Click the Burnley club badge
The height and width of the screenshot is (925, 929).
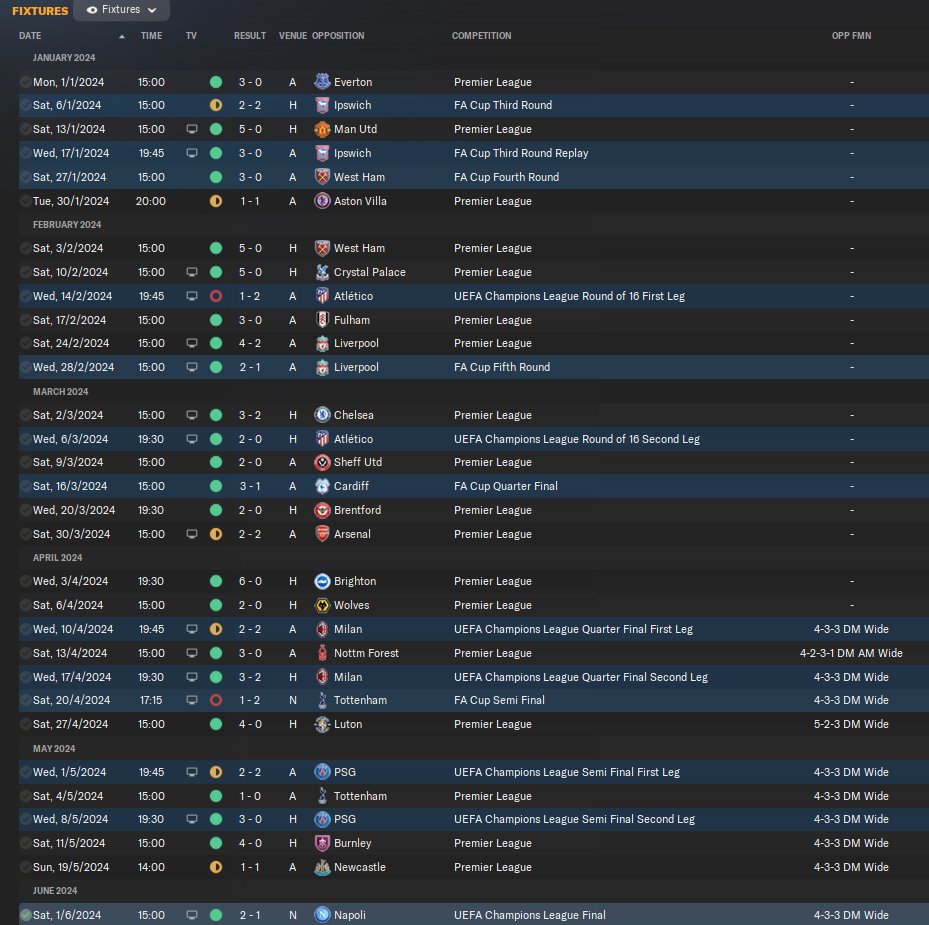click(x=322, y=843)
